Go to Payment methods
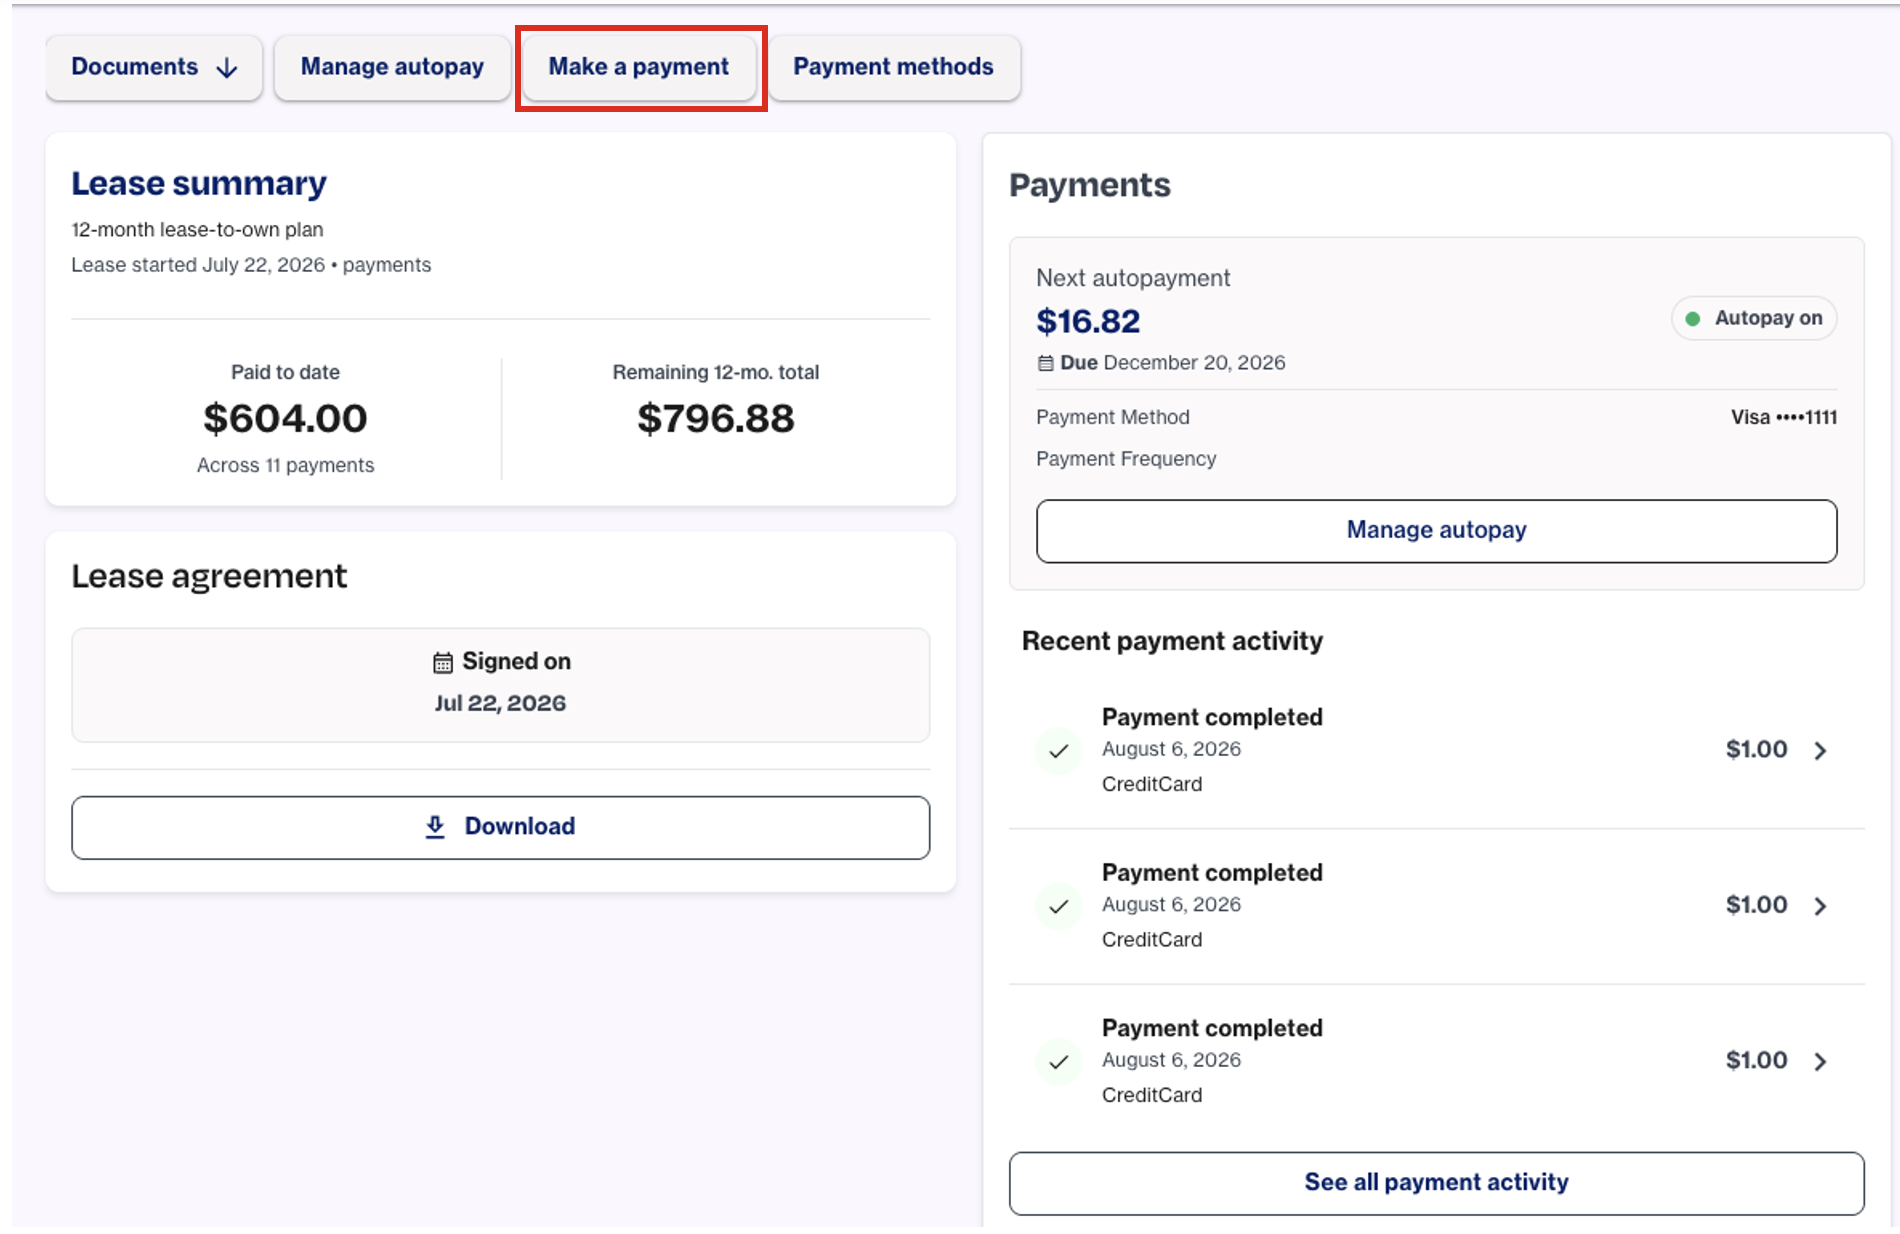 point(894,67)
